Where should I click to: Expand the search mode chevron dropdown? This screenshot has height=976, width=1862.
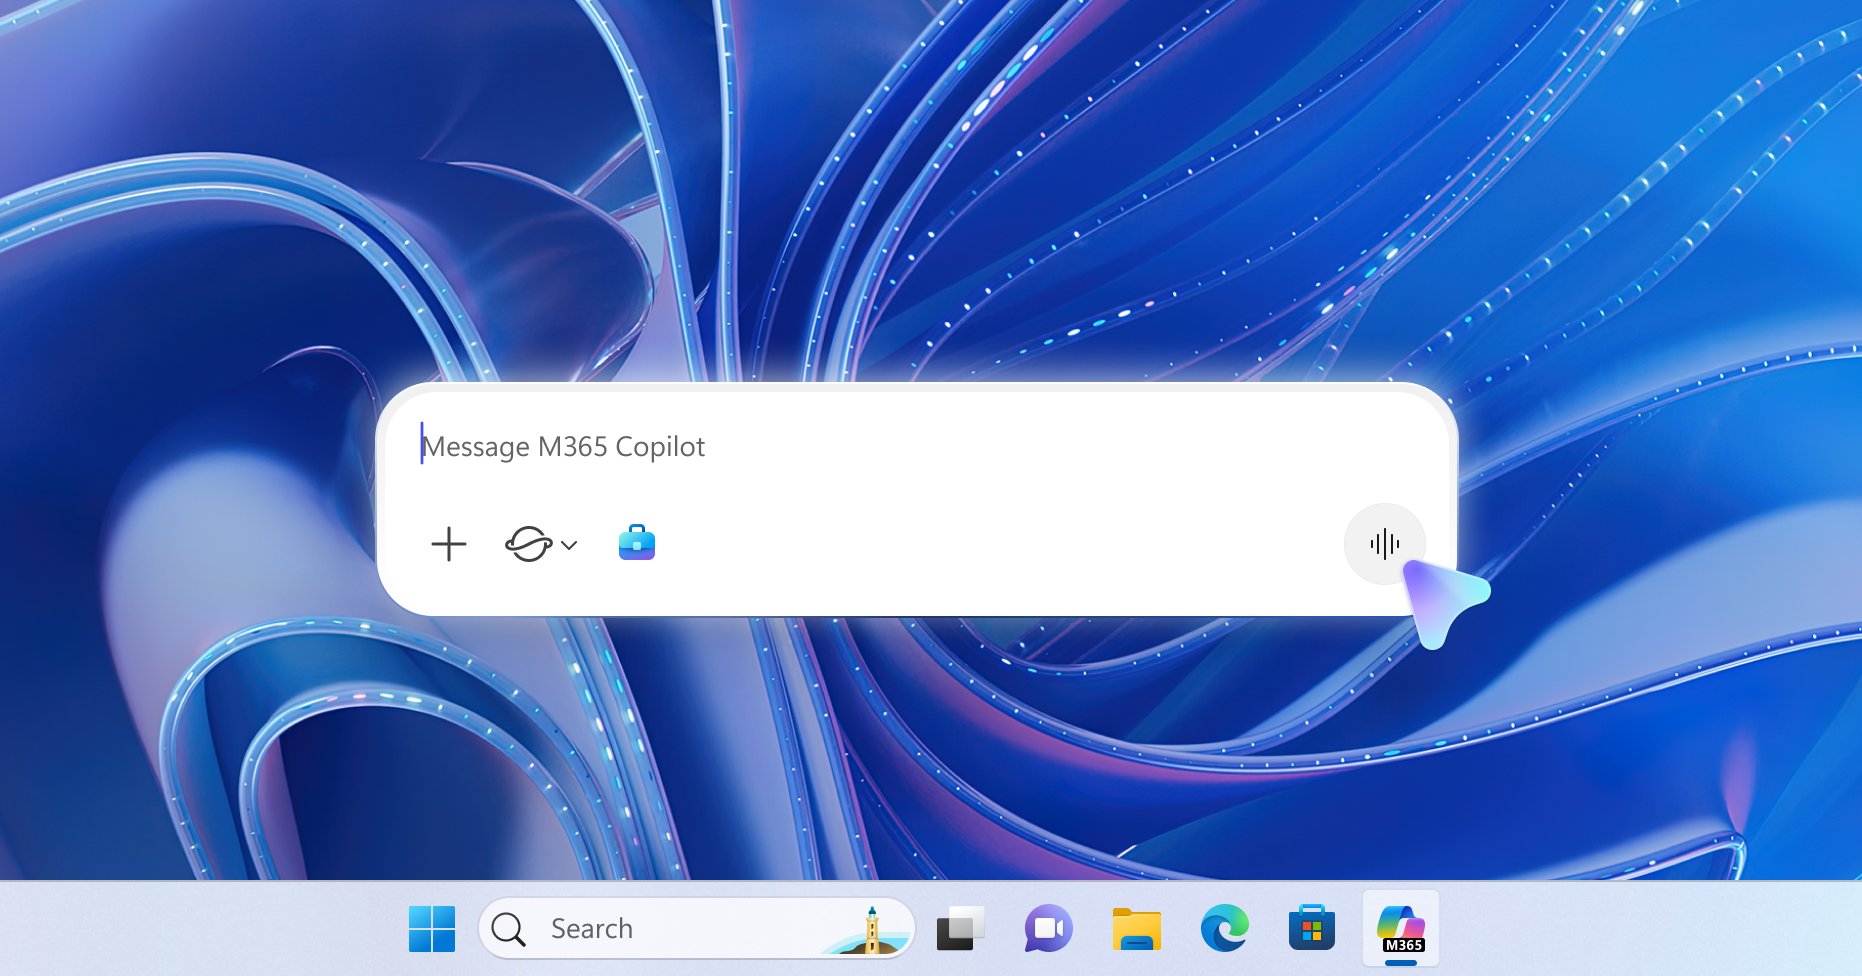click(x=569, y=547)
